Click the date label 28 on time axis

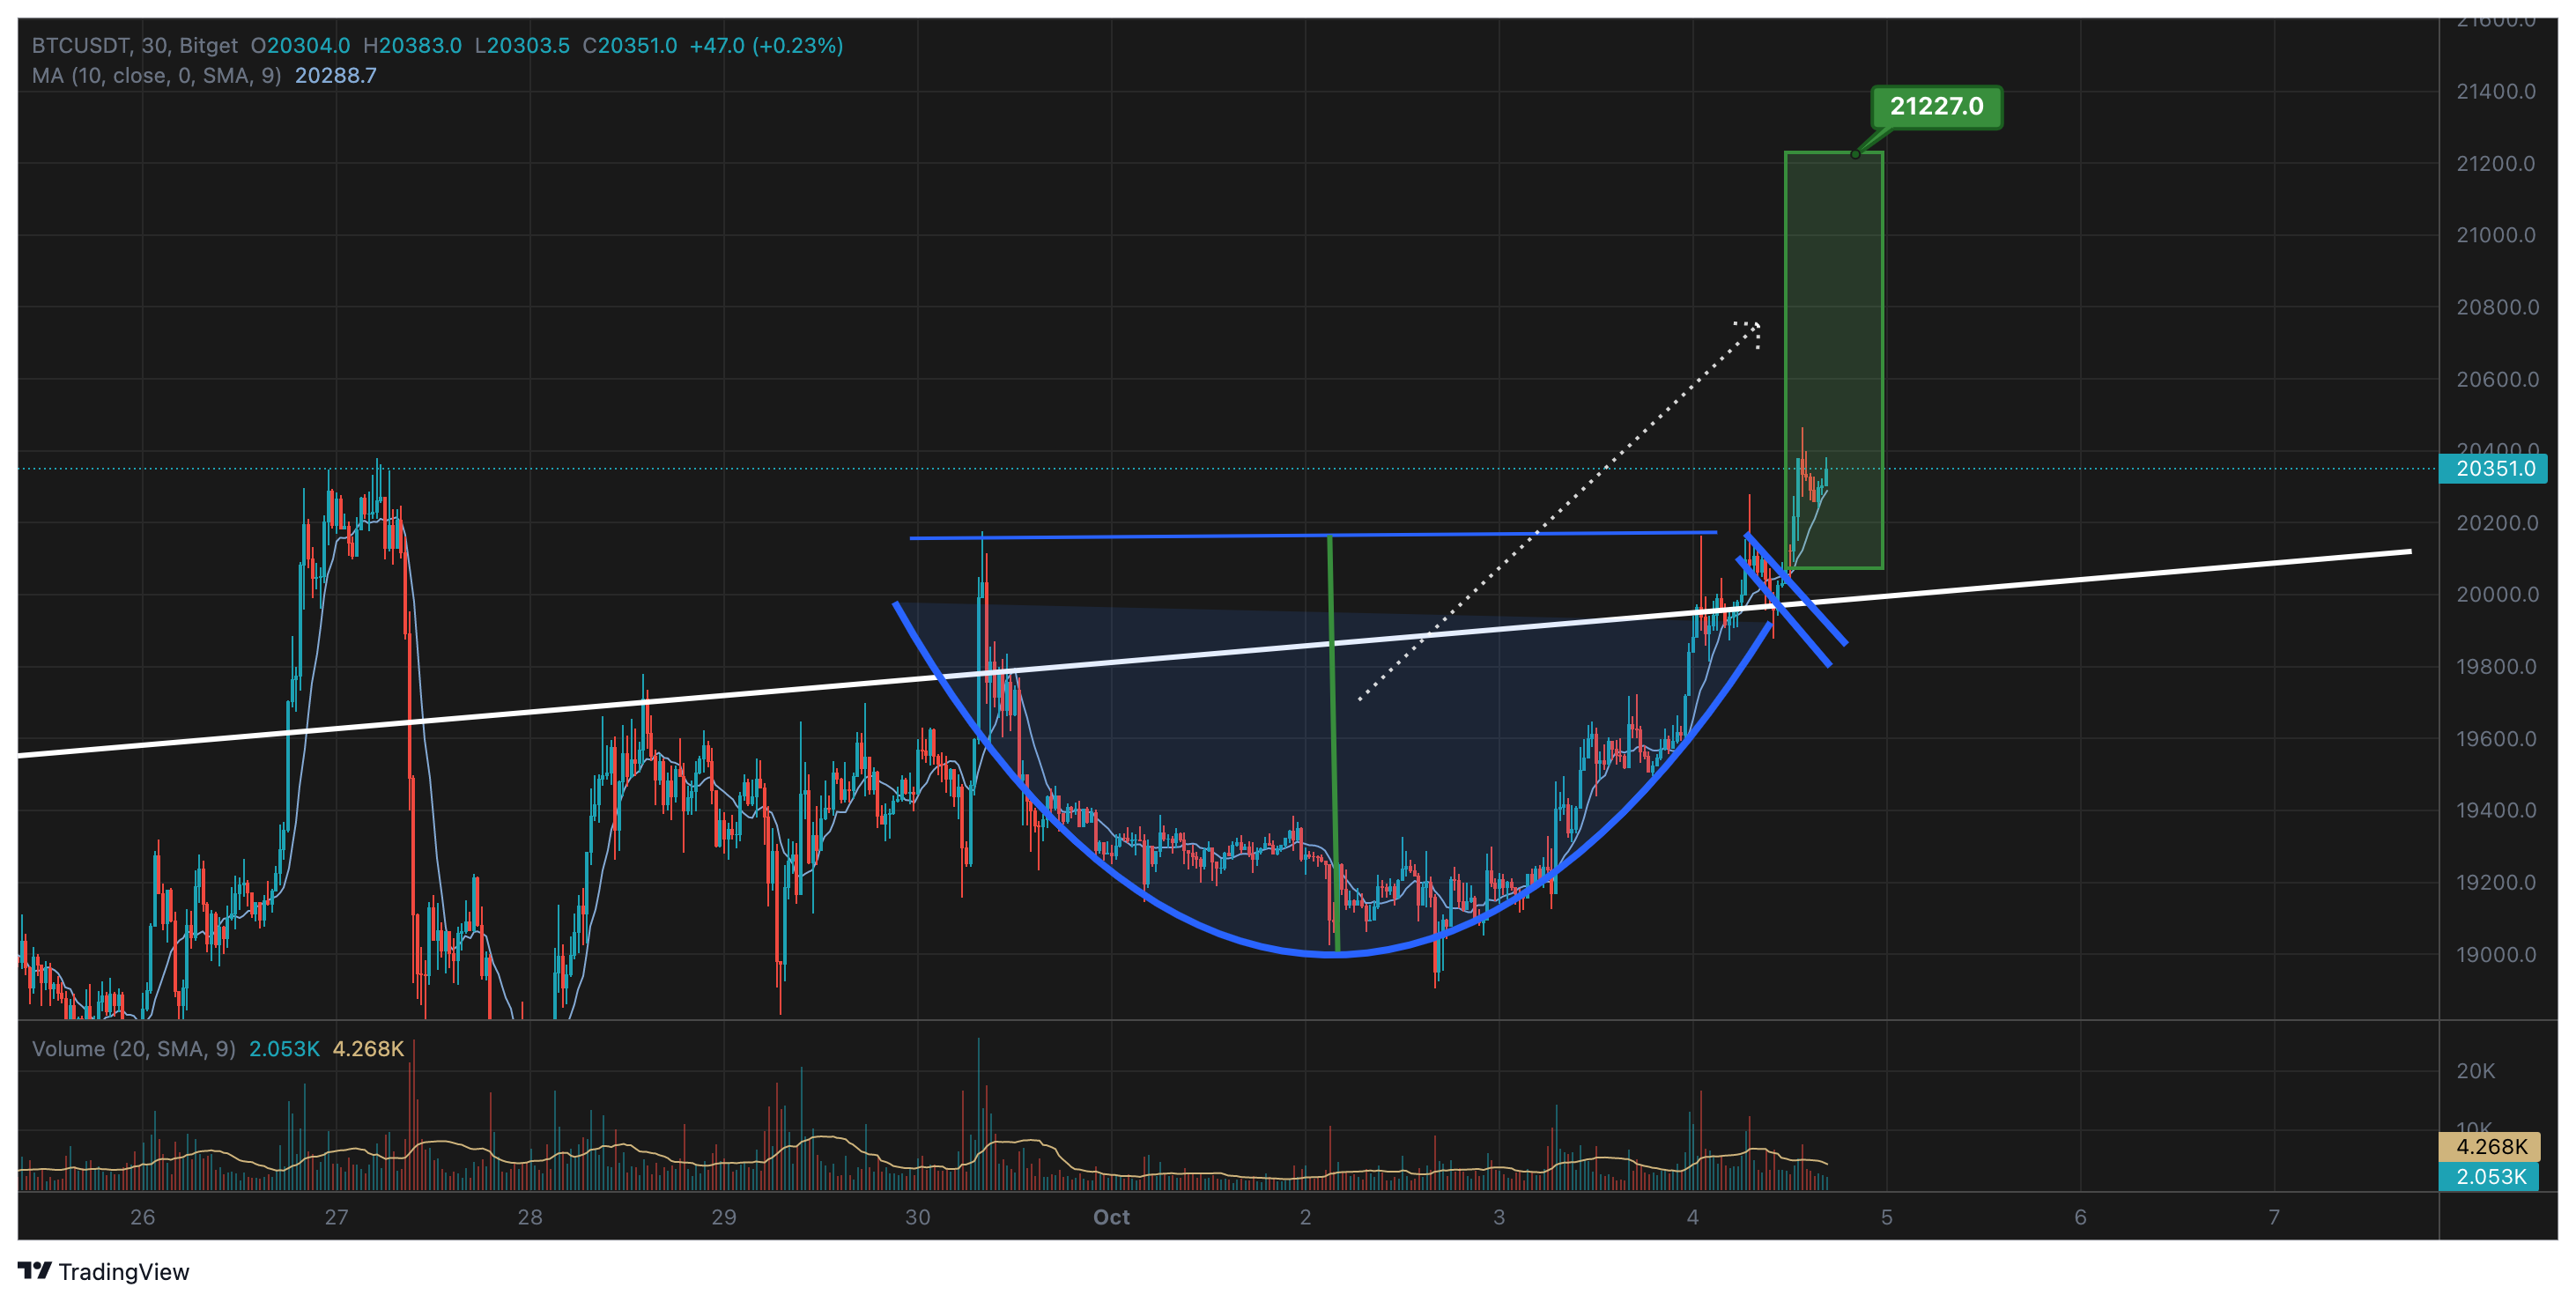pos(530,1217)
